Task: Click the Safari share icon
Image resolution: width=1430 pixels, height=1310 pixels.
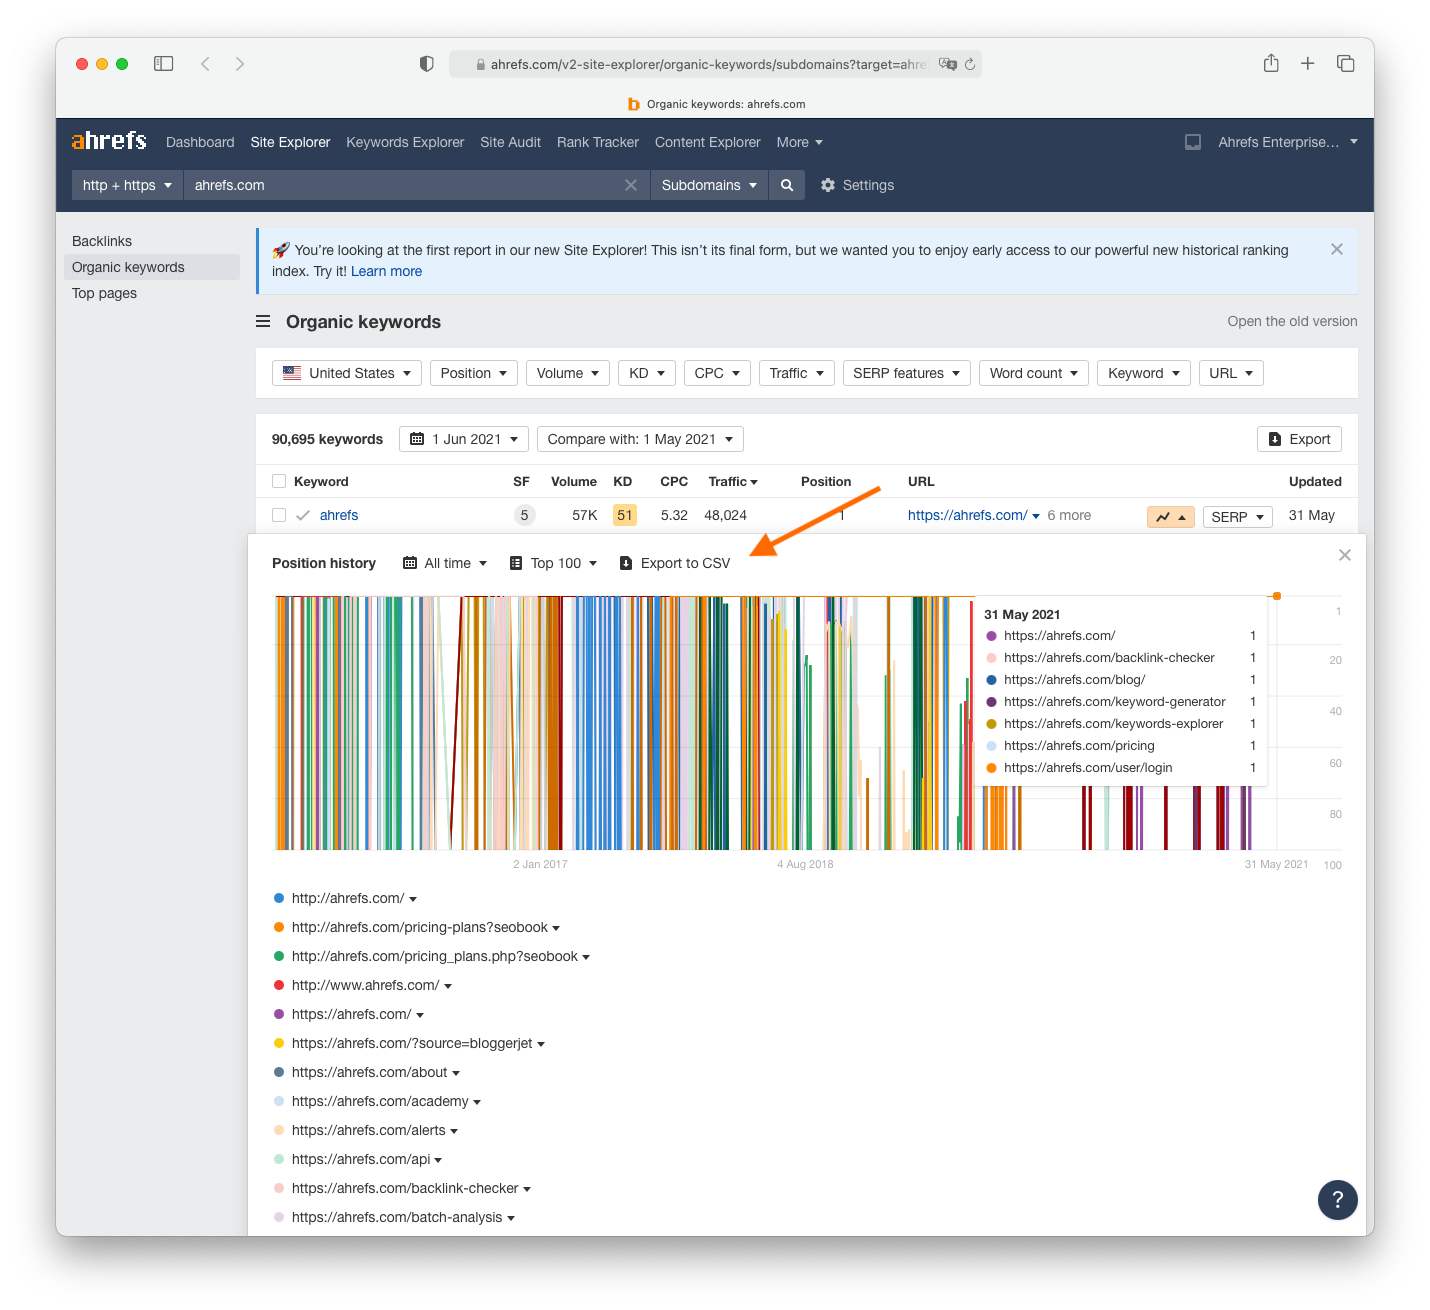Action: pos(1271,63)
